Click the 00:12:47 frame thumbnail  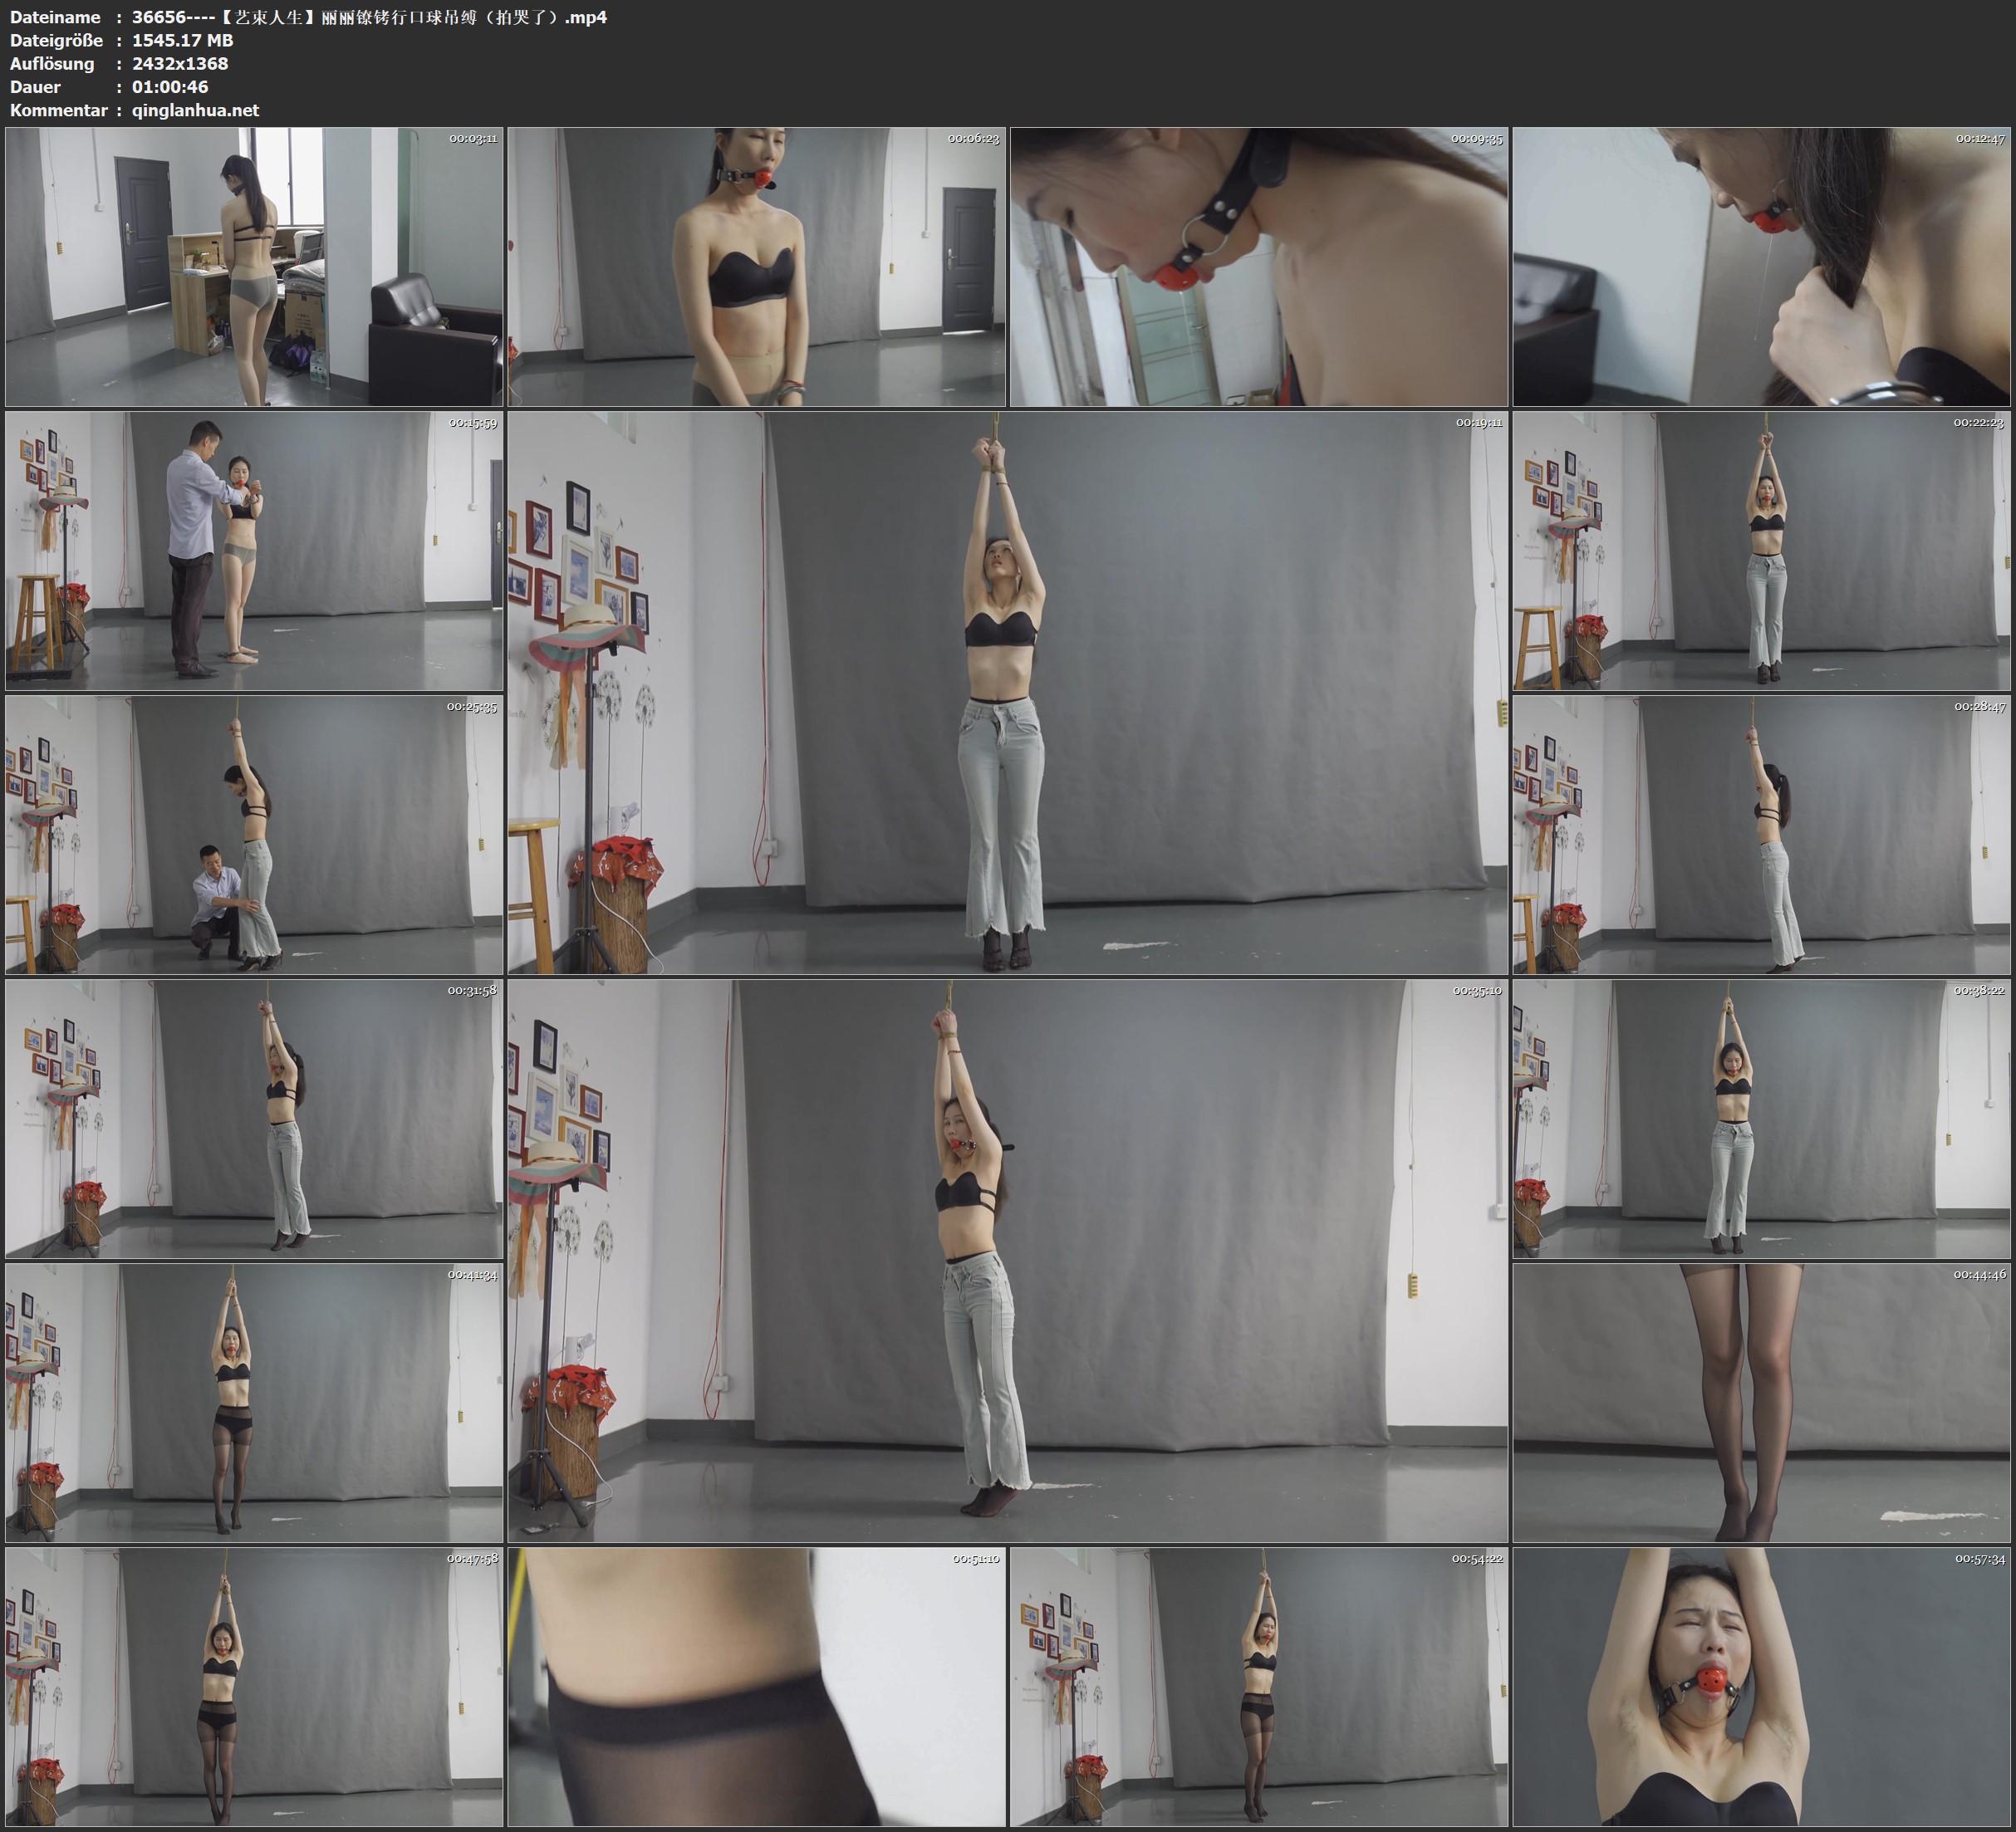[x=1762, y=266]
